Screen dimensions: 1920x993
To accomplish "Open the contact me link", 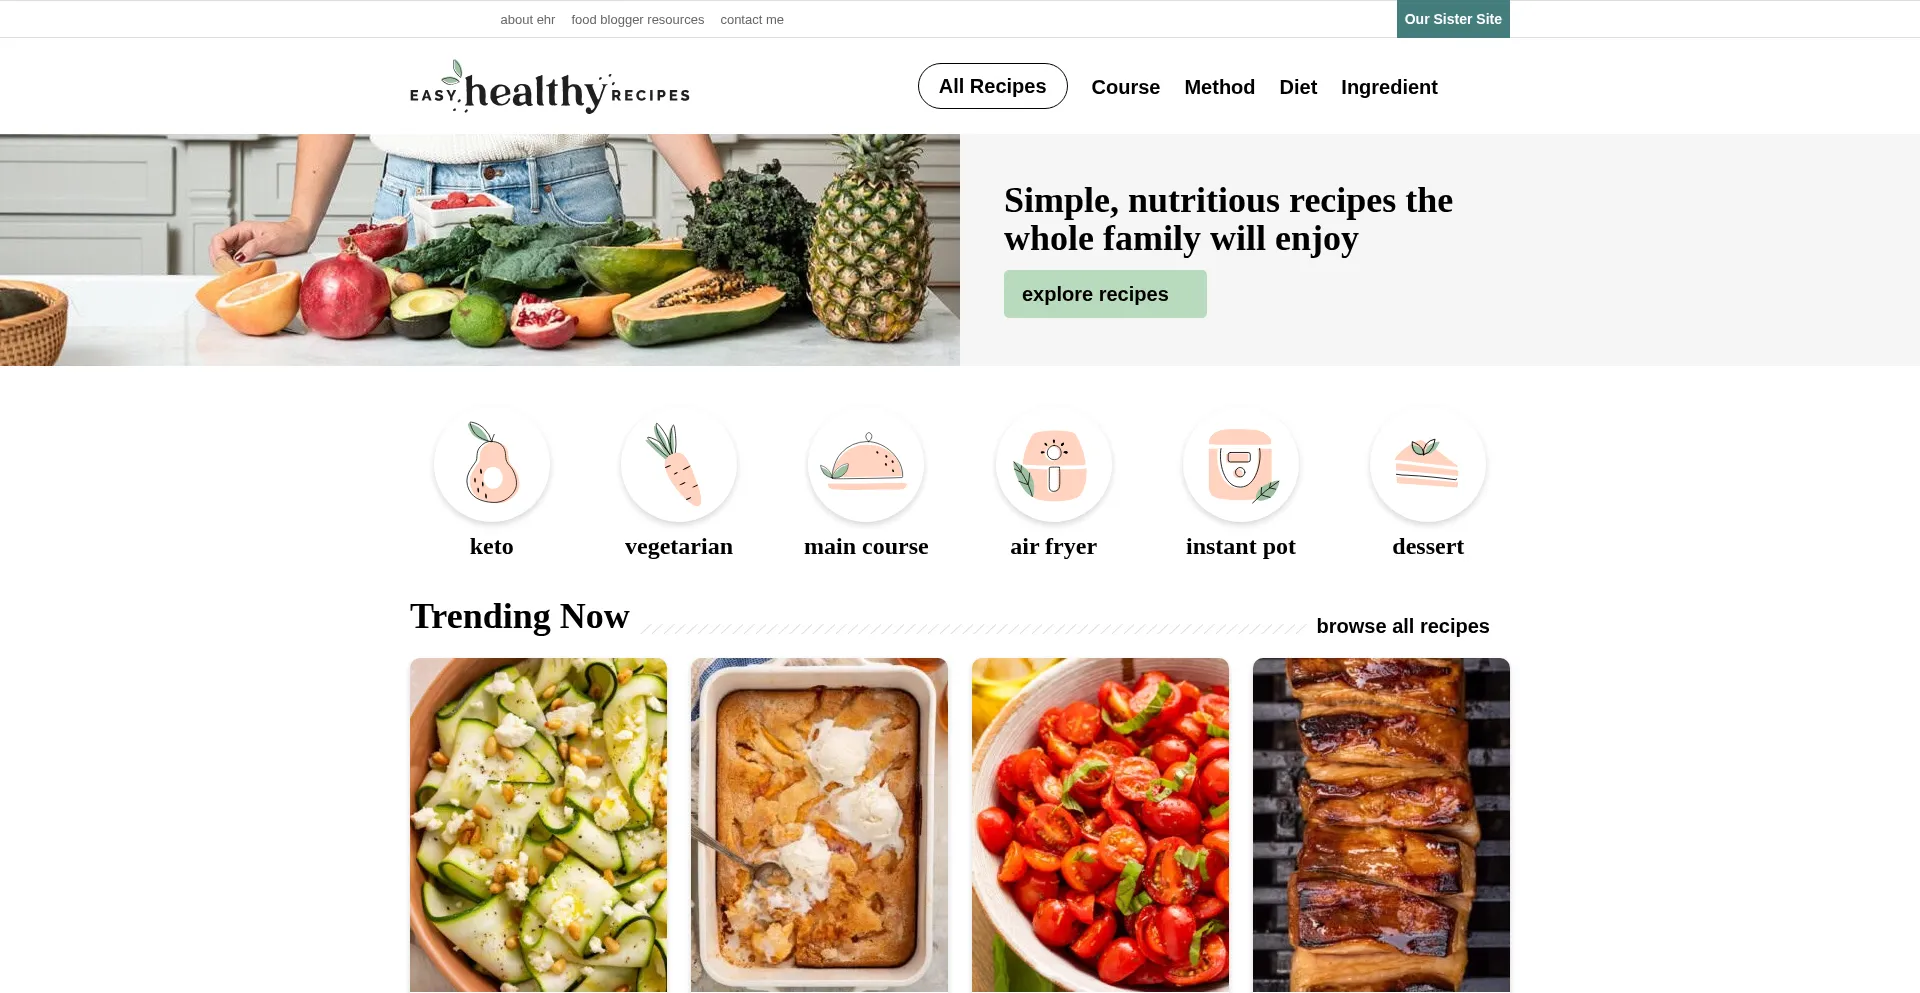I will pos(752,19).
